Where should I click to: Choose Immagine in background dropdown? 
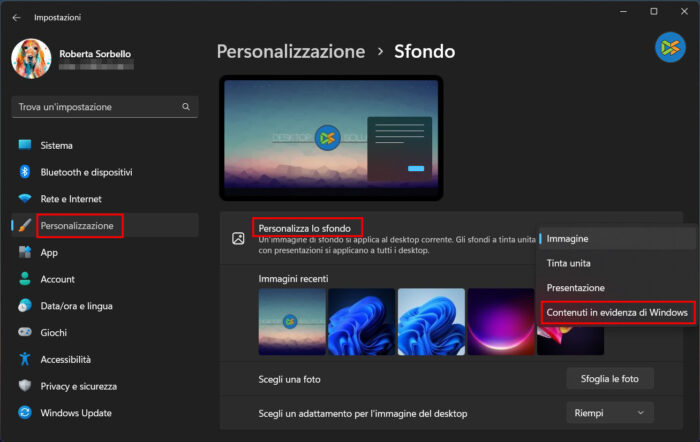click(x=617, y=239)
